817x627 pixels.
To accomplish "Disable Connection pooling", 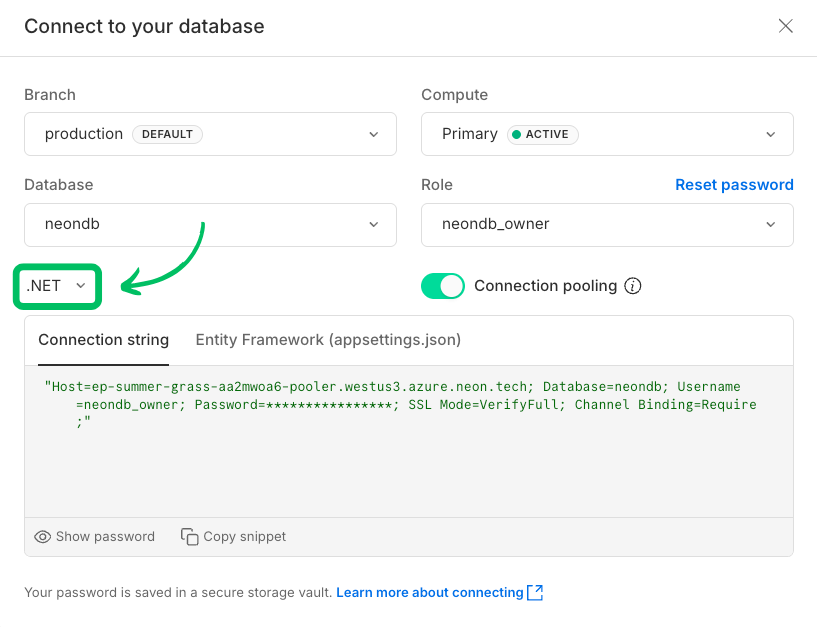I will pos(443,286).
